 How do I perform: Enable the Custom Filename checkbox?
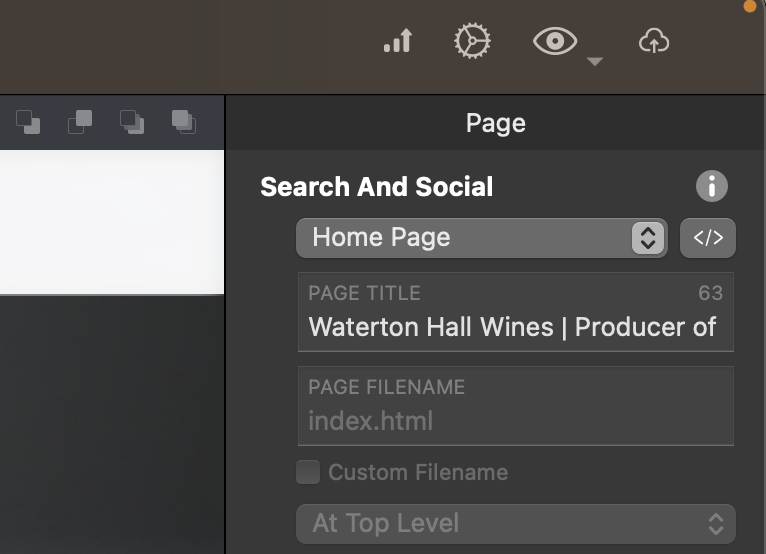pyautogui.click(x=308, y=472)
